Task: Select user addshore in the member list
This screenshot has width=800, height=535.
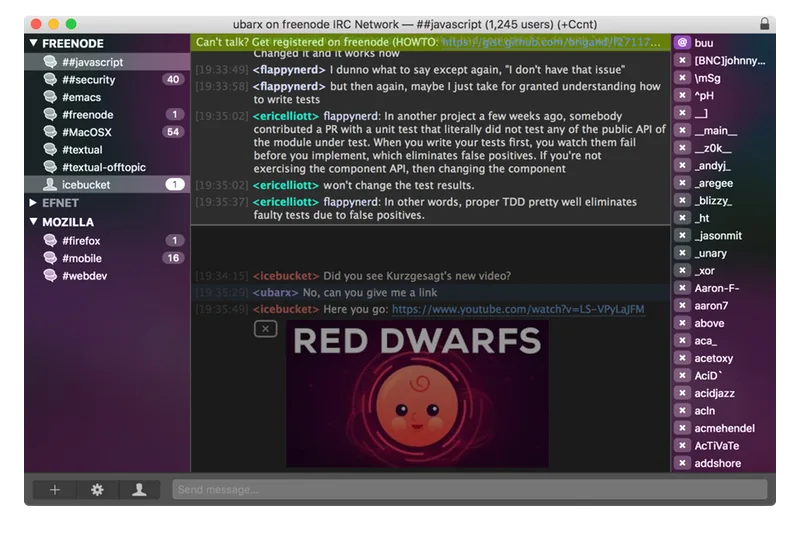Action: pyautogui.click(x=723, y=463)
